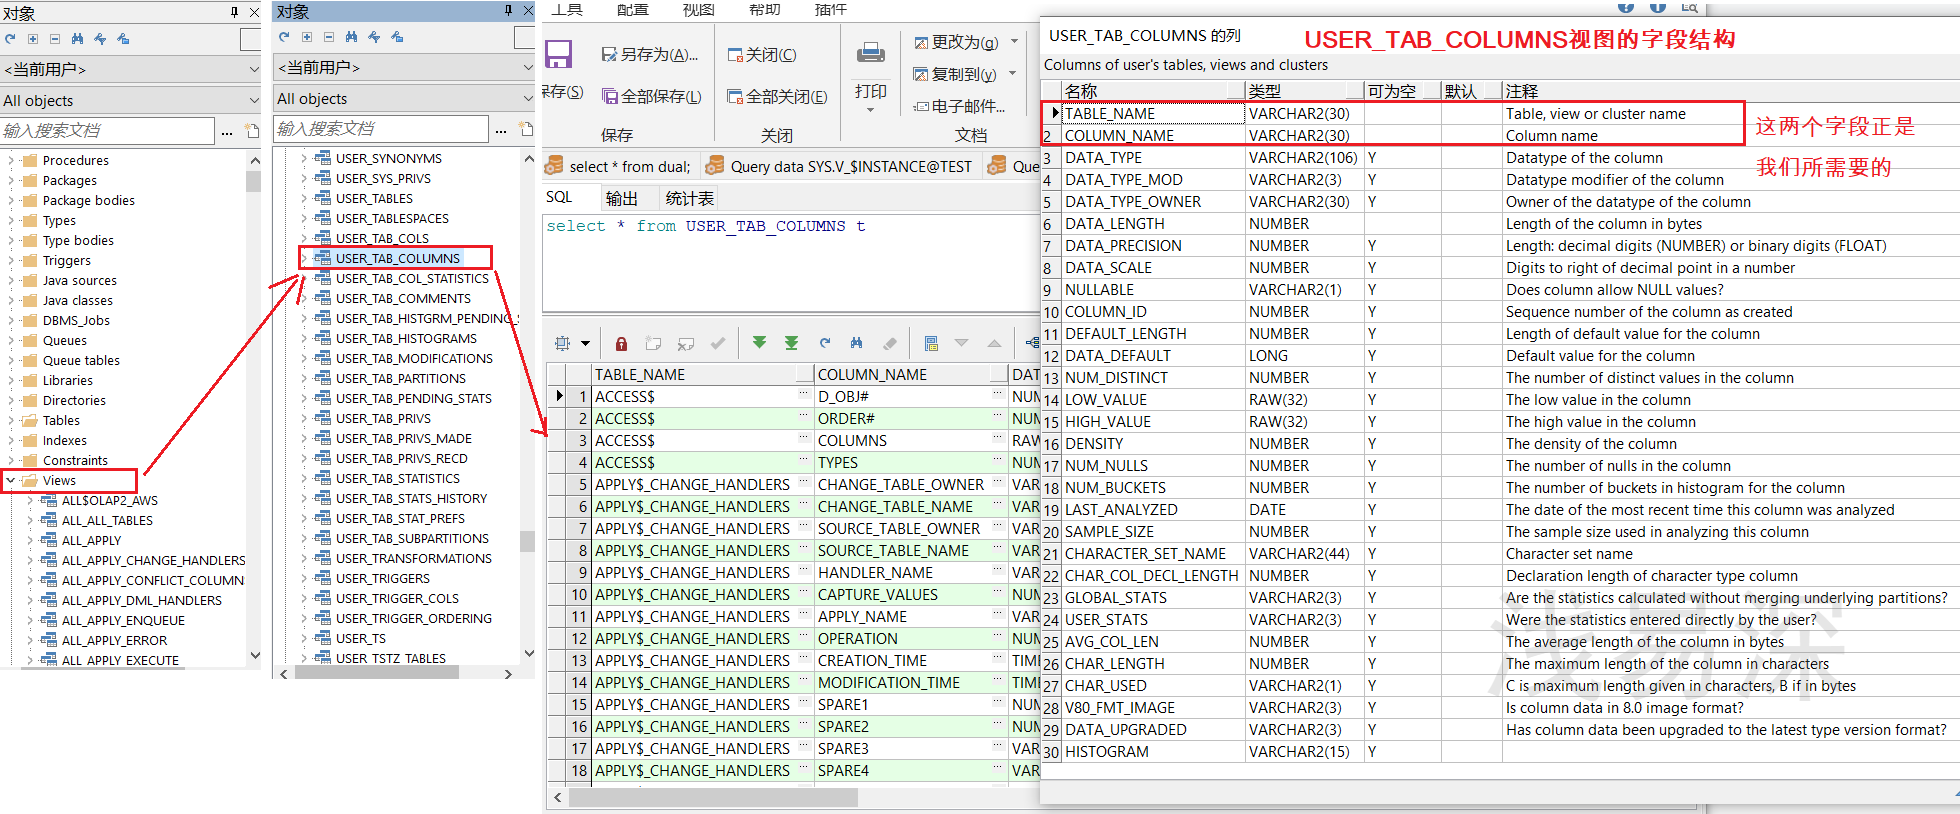Click 全部保存(L) button
This screenshot has height=814, width=1960.
(x=651, y=97)
